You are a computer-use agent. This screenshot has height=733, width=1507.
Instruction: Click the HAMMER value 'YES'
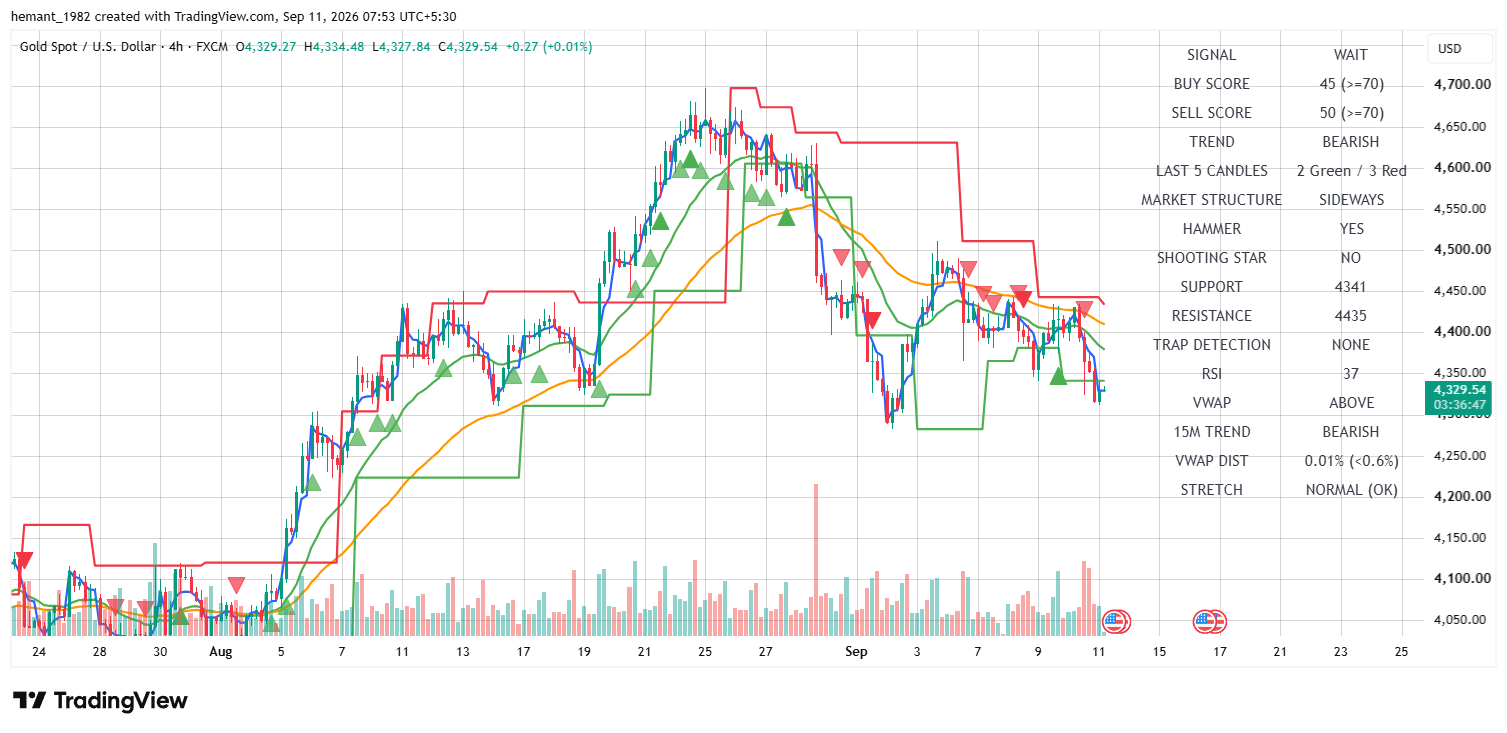(x=1351, y=229)
